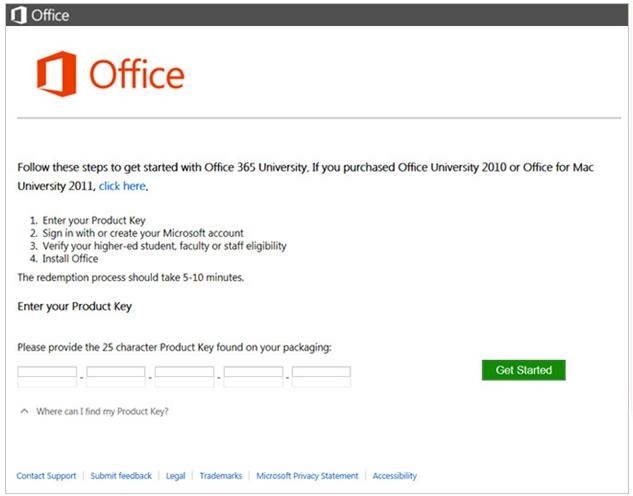Screen dimensions: 633x496
Task: Click step '1. Enter your Product Key'
Action: (x=88, y=220)
